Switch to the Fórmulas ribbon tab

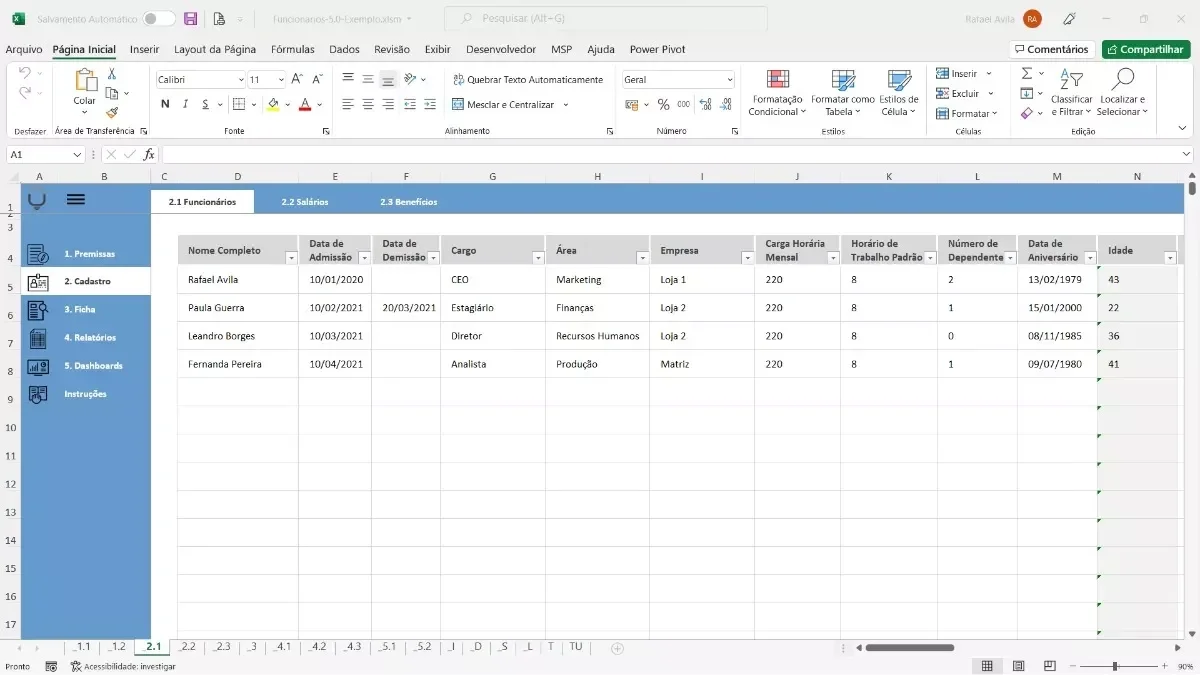point(292,49)
